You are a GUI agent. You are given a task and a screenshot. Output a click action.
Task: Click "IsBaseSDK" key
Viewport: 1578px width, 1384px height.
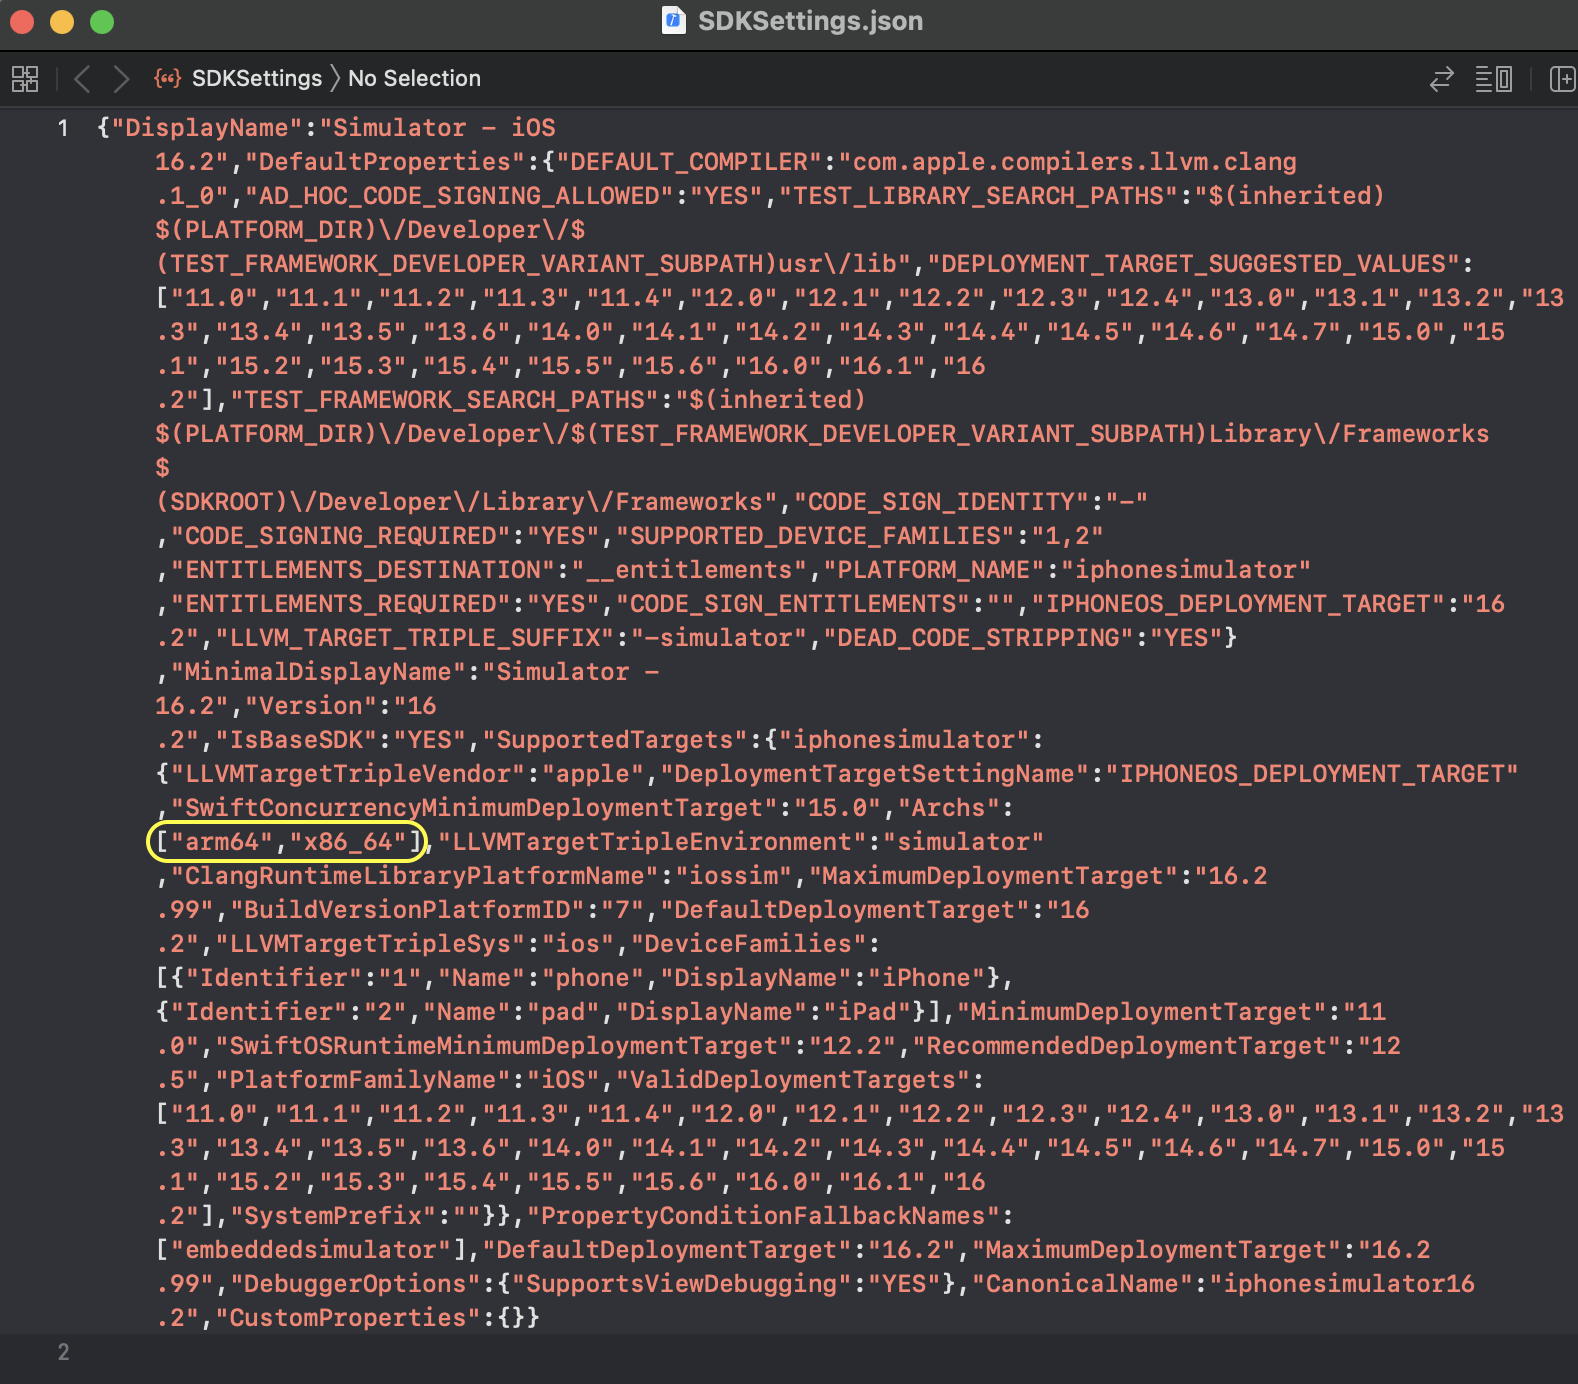click(x=297, y=740)
